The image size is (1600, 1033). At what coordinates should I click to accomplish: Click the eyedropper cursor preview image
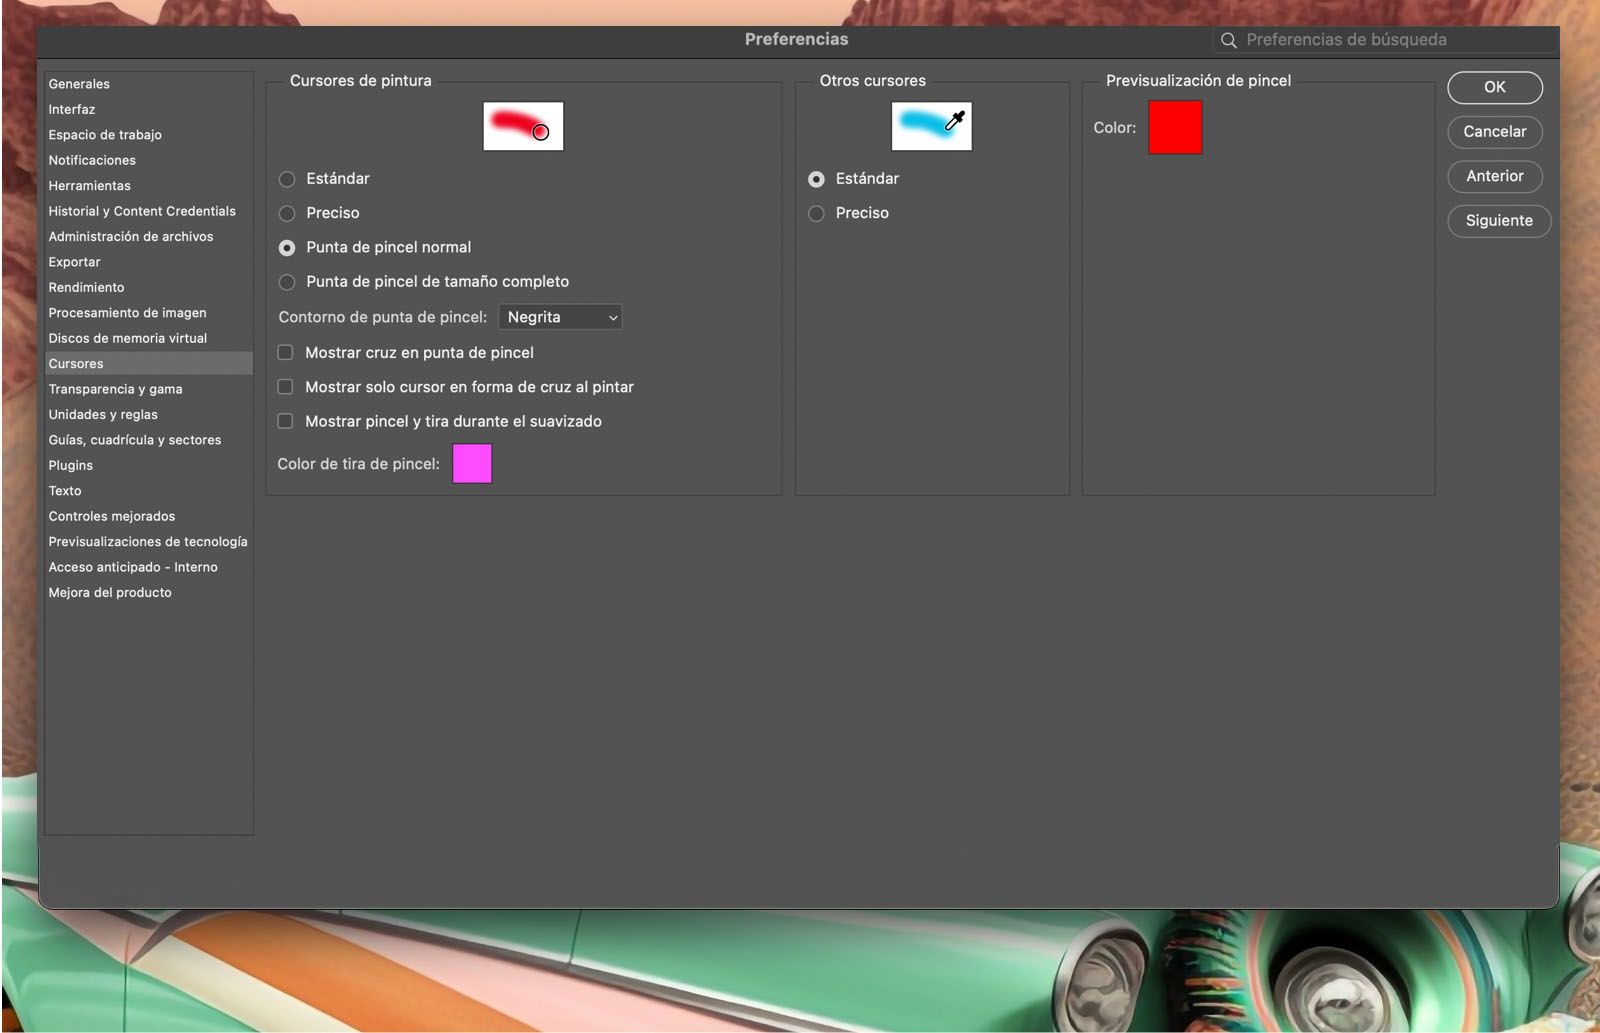pyautogui.click(x=931, y=125)
